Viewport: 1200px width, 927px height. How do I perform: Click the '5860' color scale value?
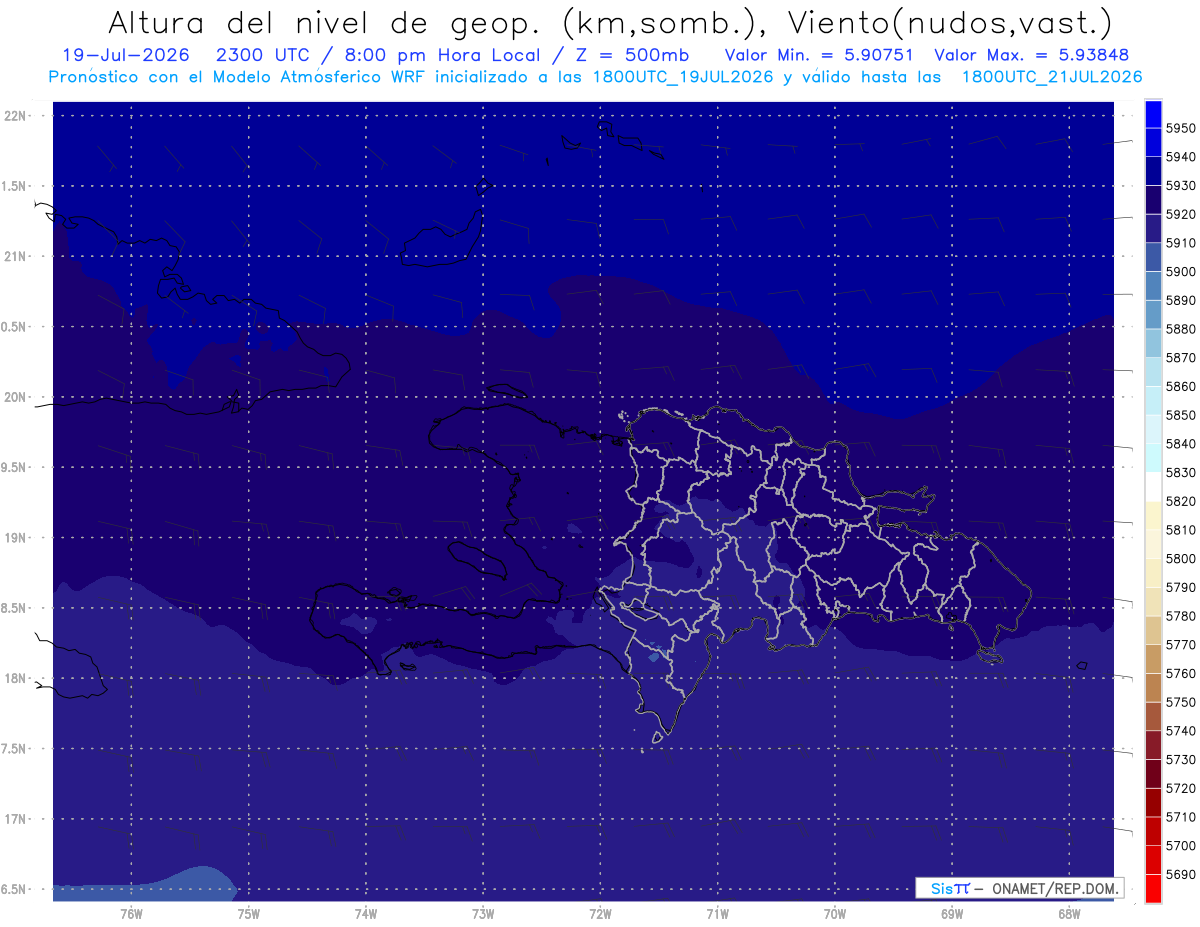pos(1181,386)
